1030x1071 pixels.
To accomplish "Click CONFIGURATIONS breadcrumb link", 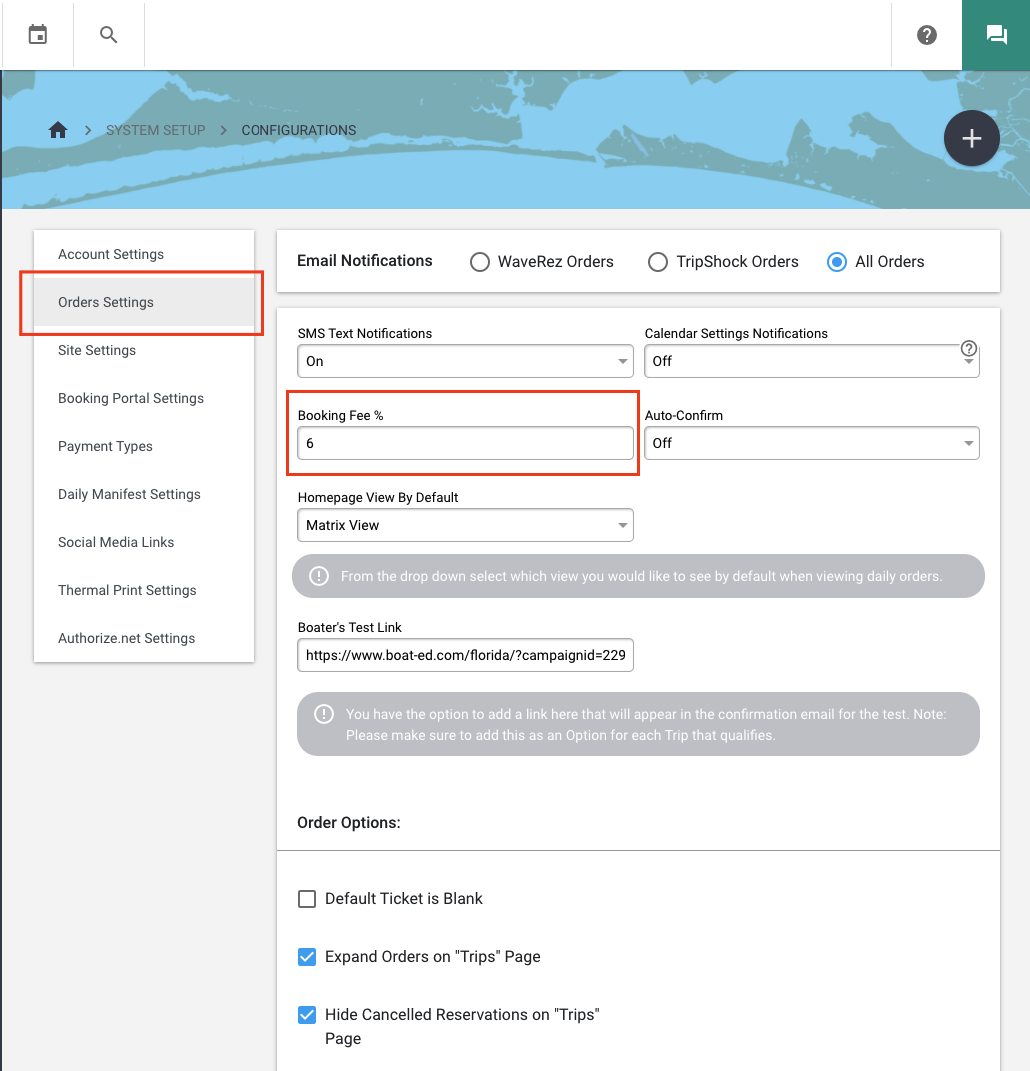I will point(298,130).
